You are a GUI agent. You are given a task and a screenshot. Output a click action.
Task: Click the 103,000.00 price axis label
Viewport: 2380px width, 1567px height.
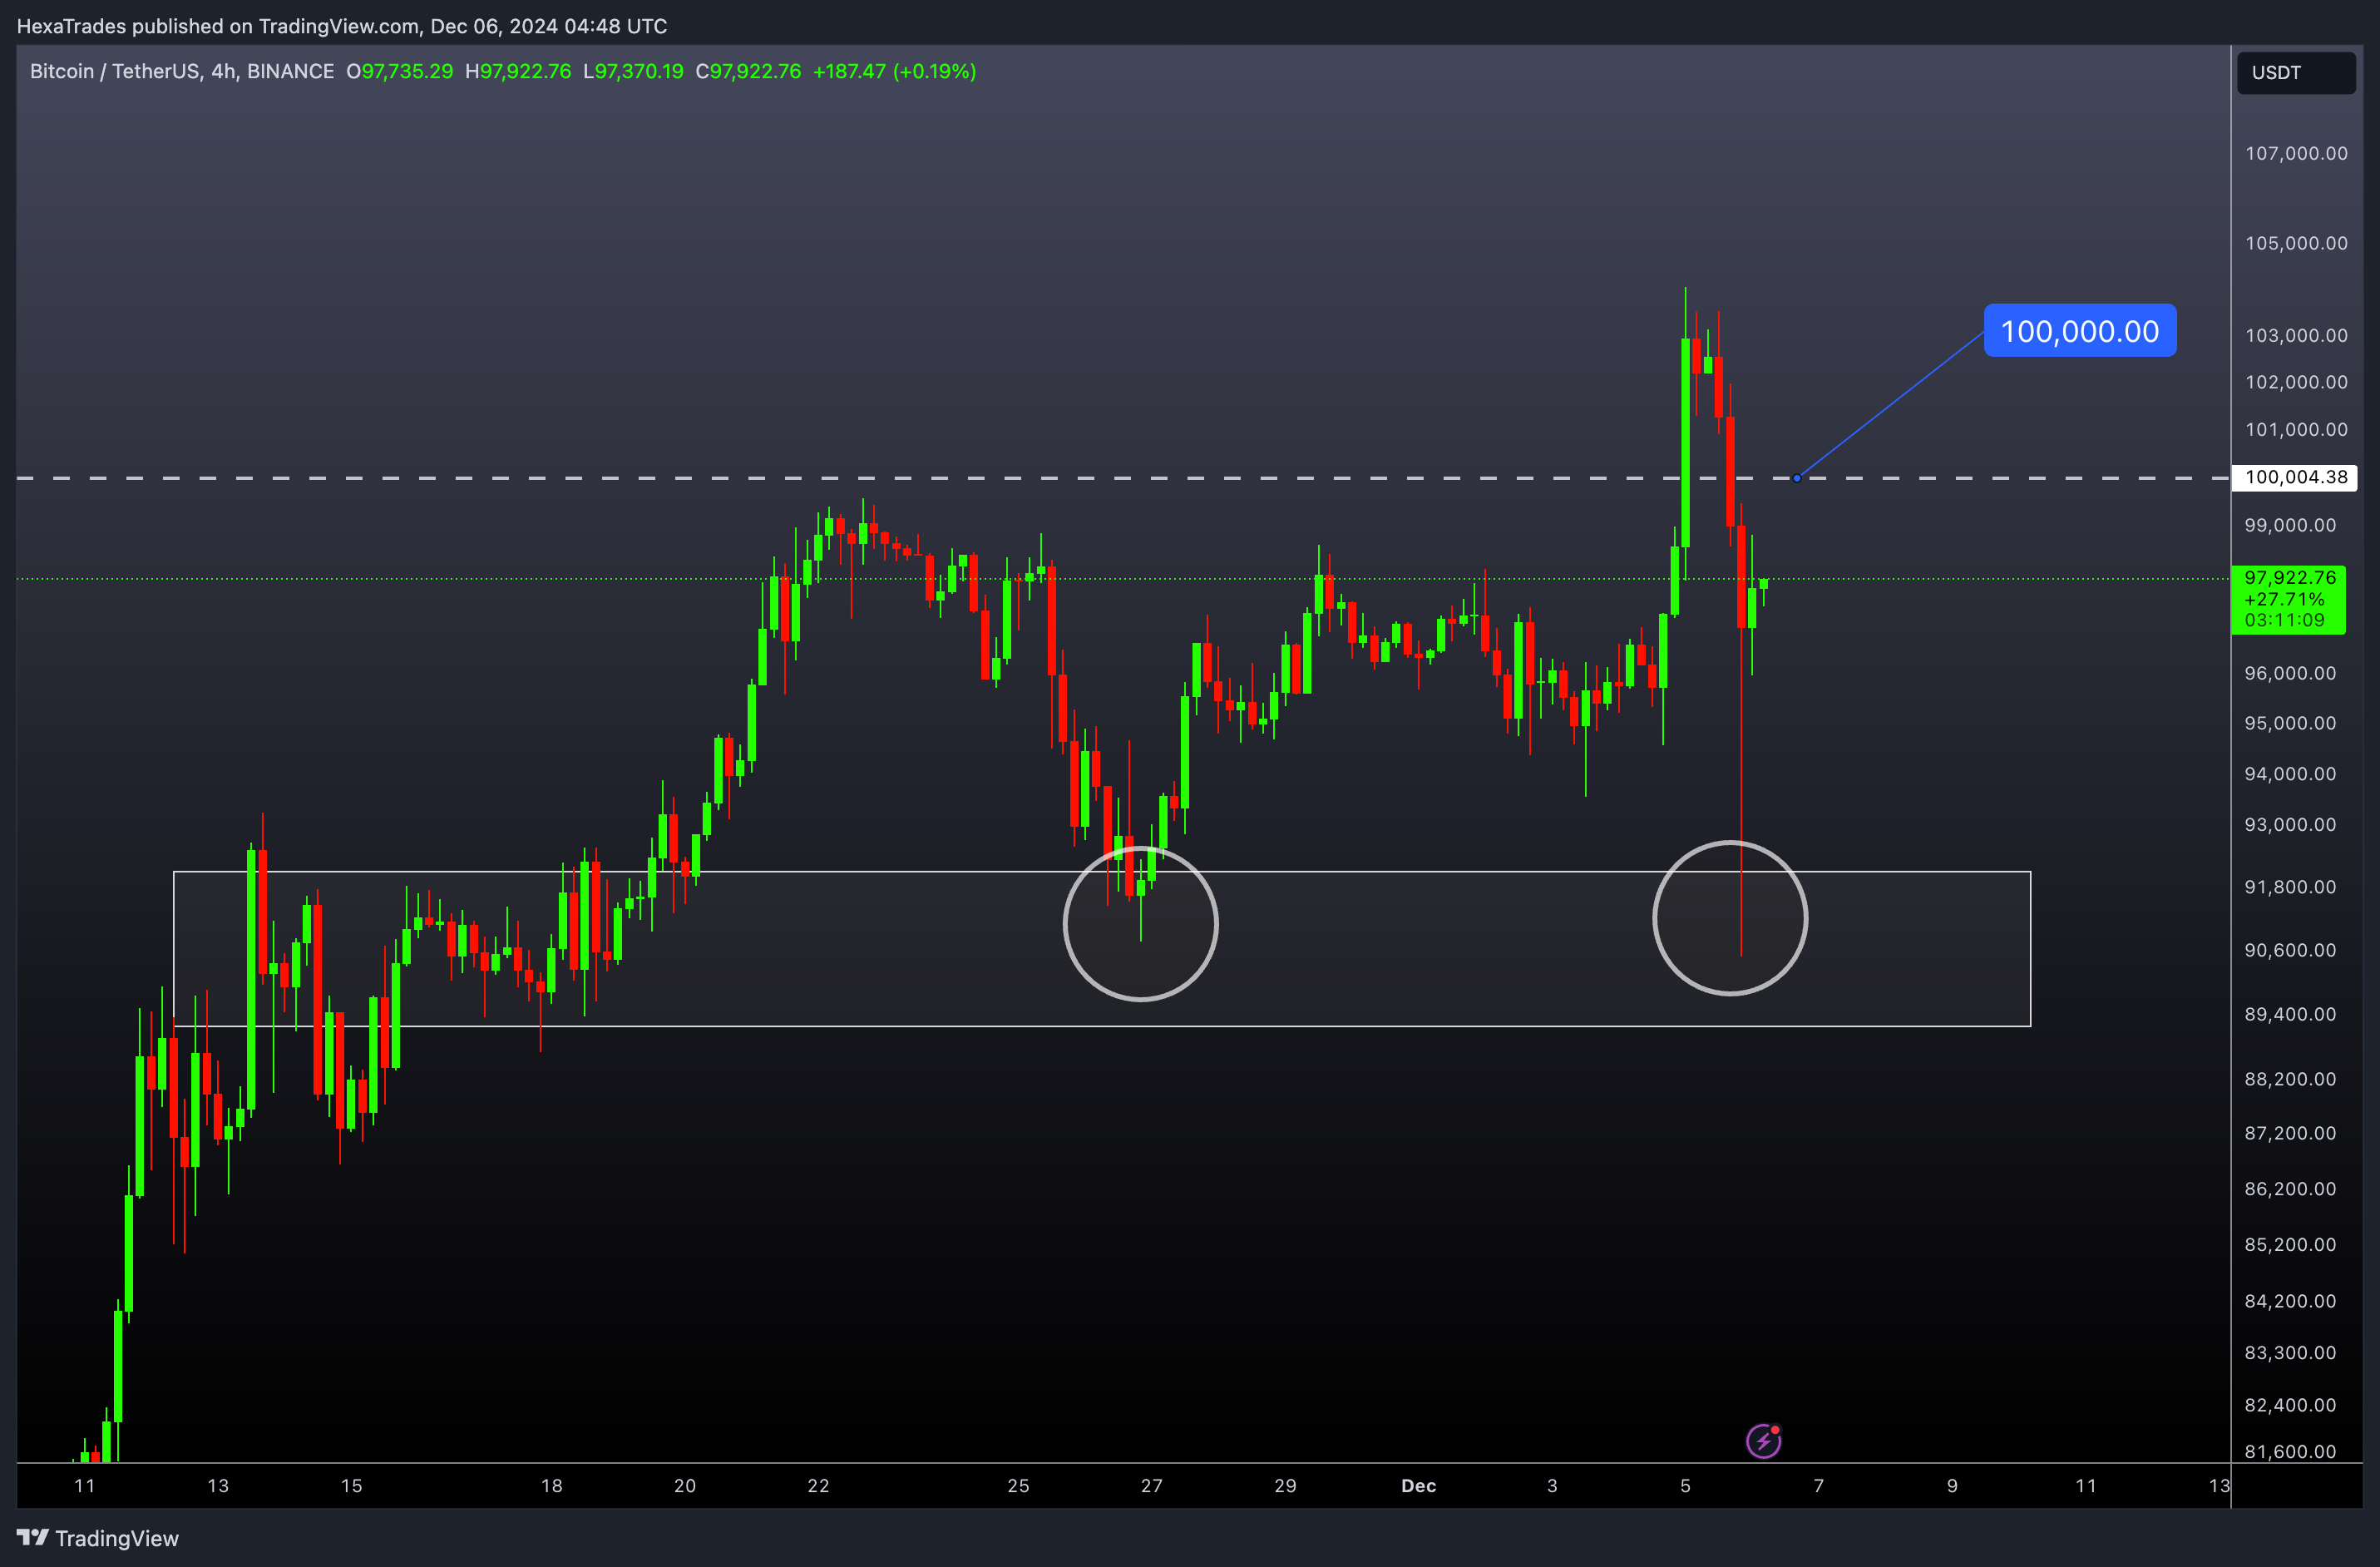[x=2296, y=335]
